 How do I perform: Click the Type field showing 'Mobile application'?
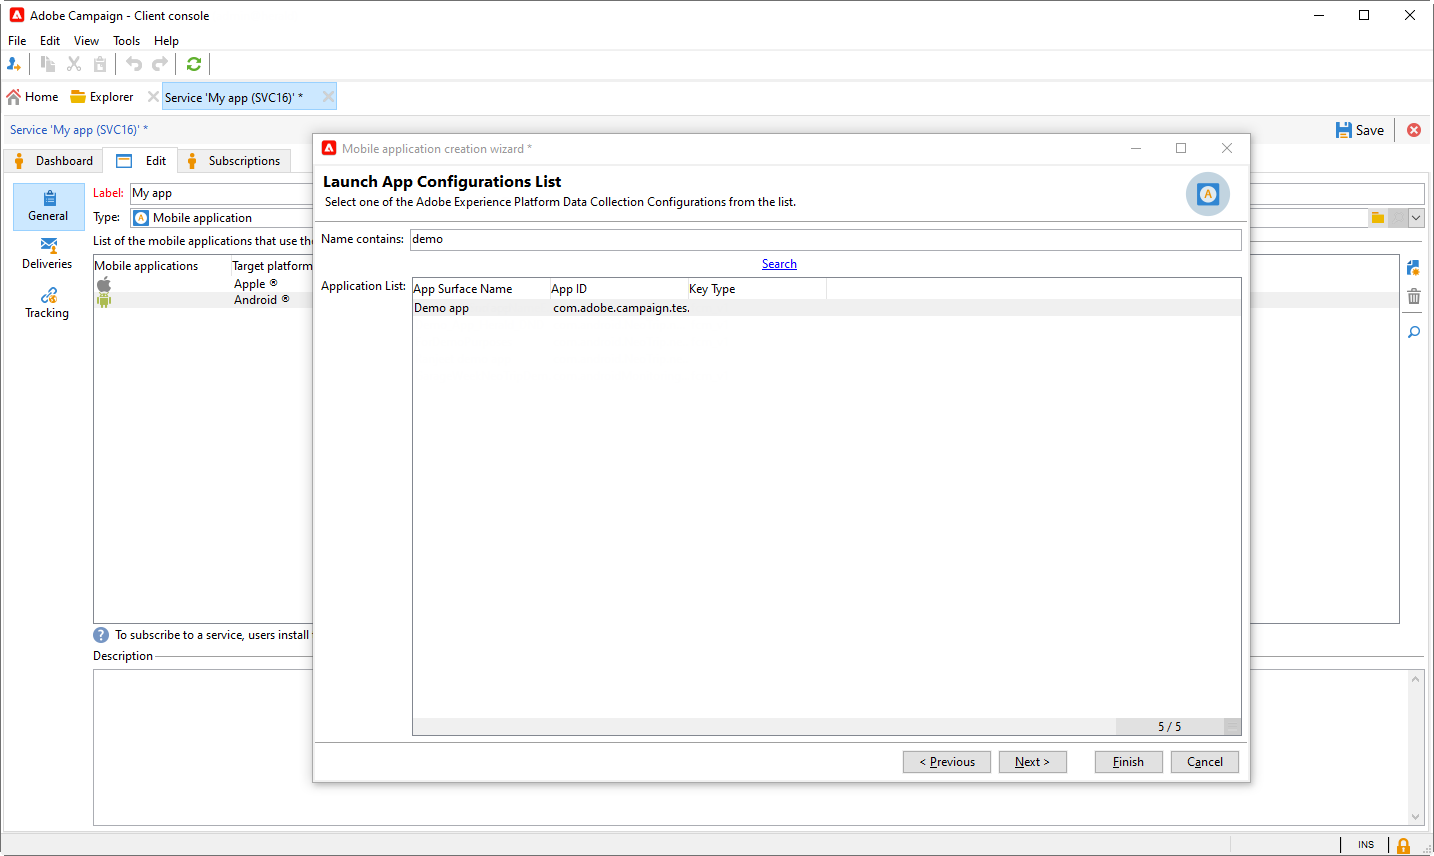pyautogui.click(x=222, y=218)
